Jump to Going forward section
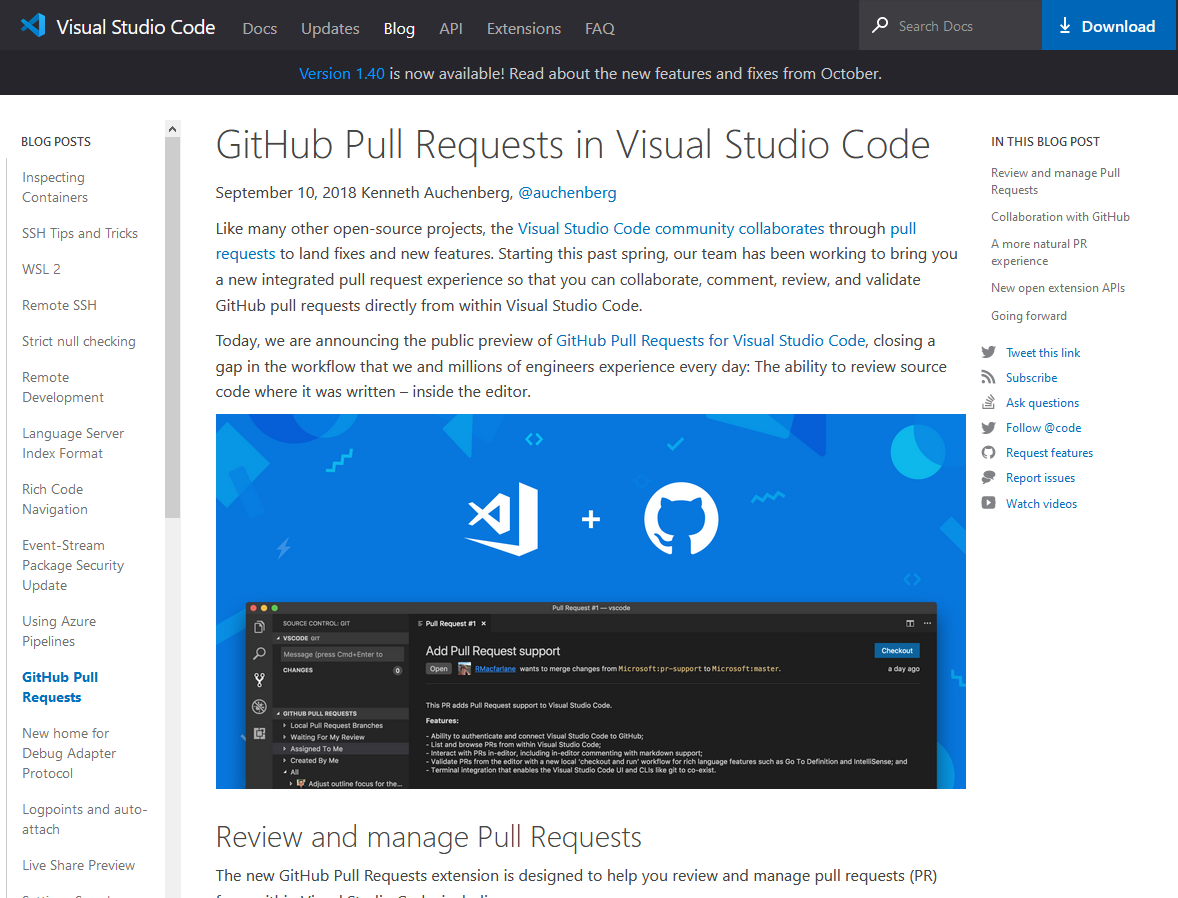1178x898 pixels. 1028,316
